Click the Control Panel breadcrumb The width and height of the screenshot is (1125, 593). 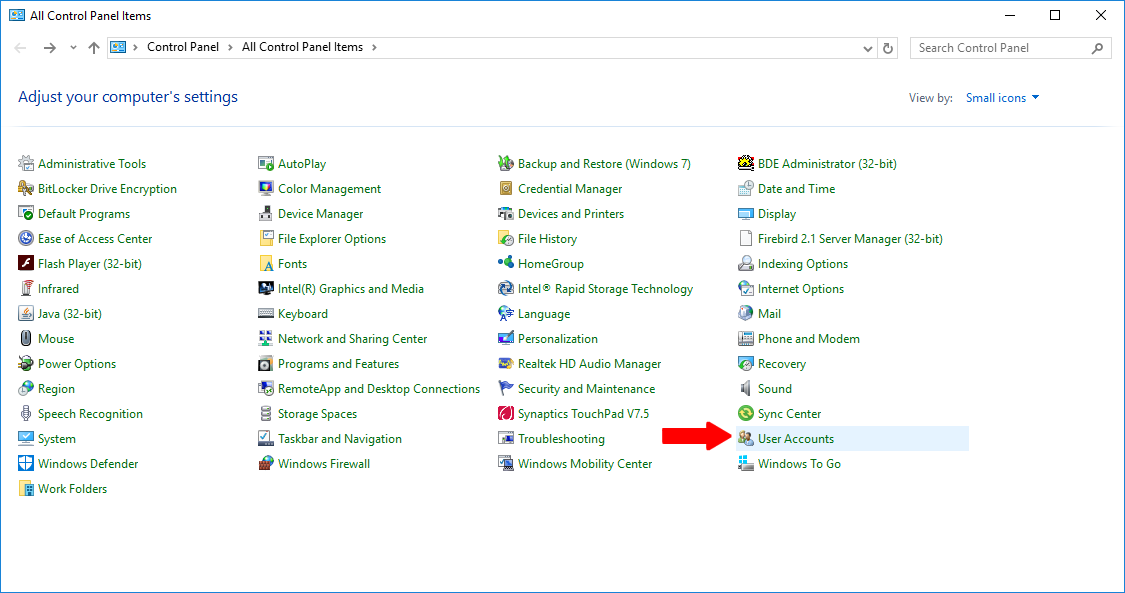click(183, 47)
